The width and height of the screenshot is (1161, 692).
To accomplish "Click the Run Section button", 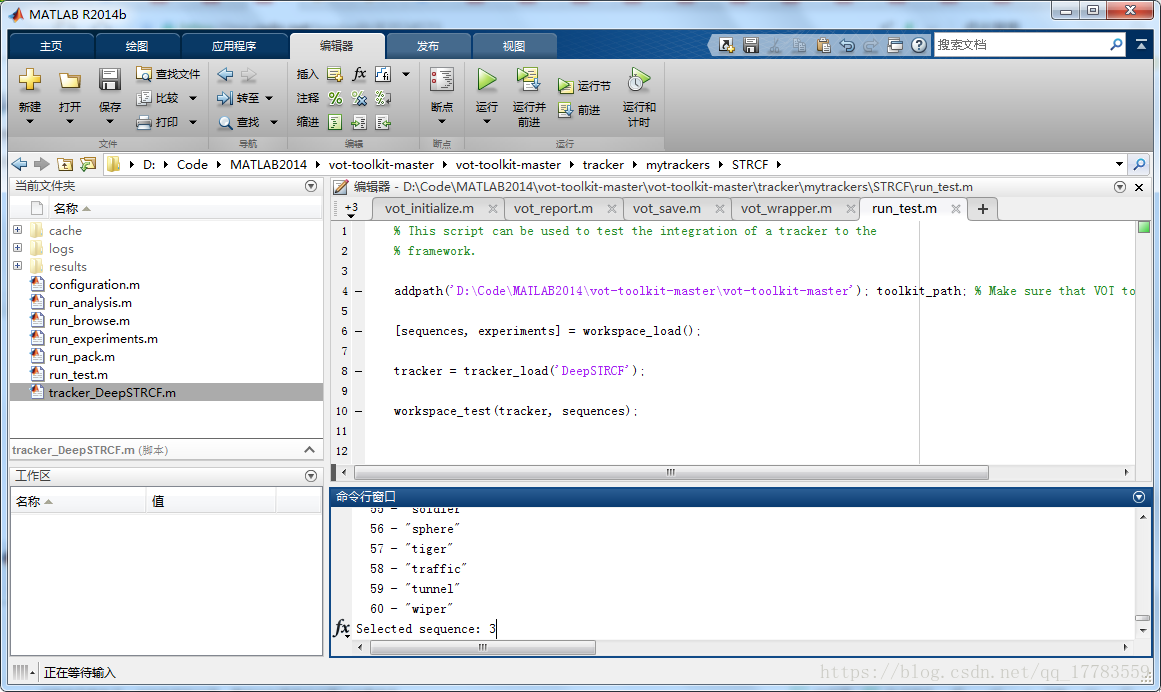I will tap(584, 86).
